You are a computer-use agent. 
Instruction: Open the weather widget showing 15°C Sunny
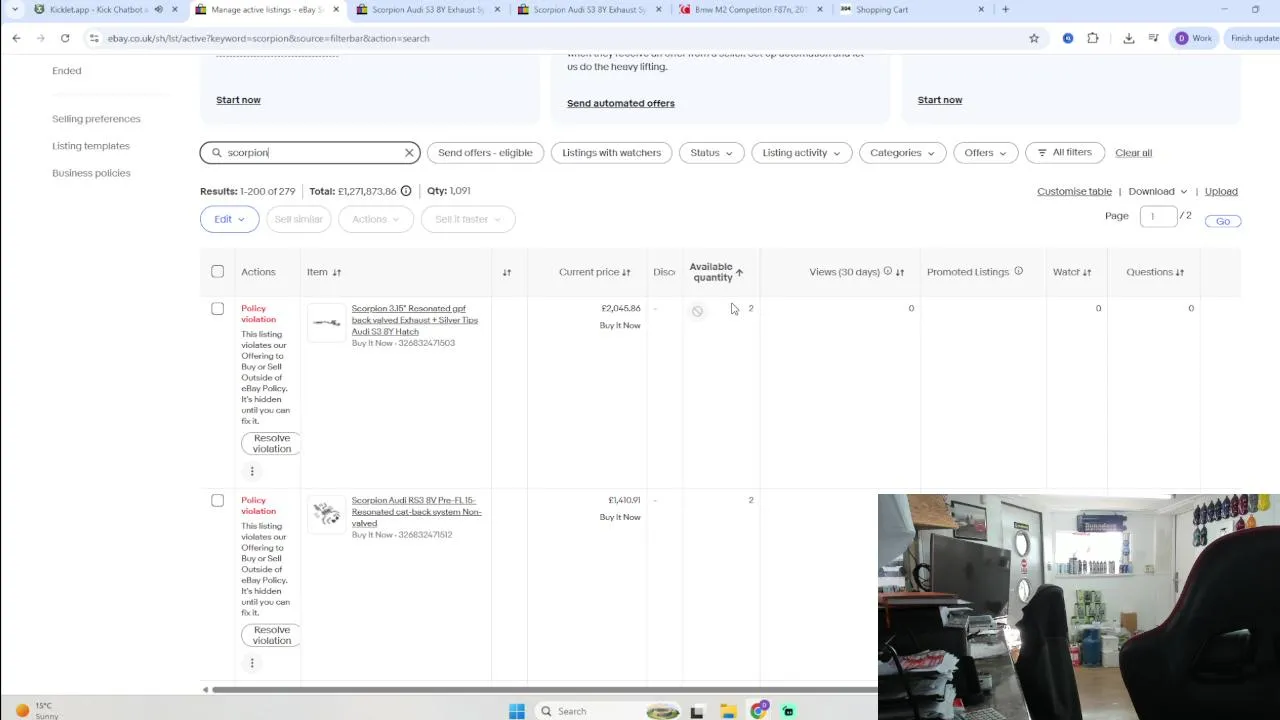(x=34, y=710)
